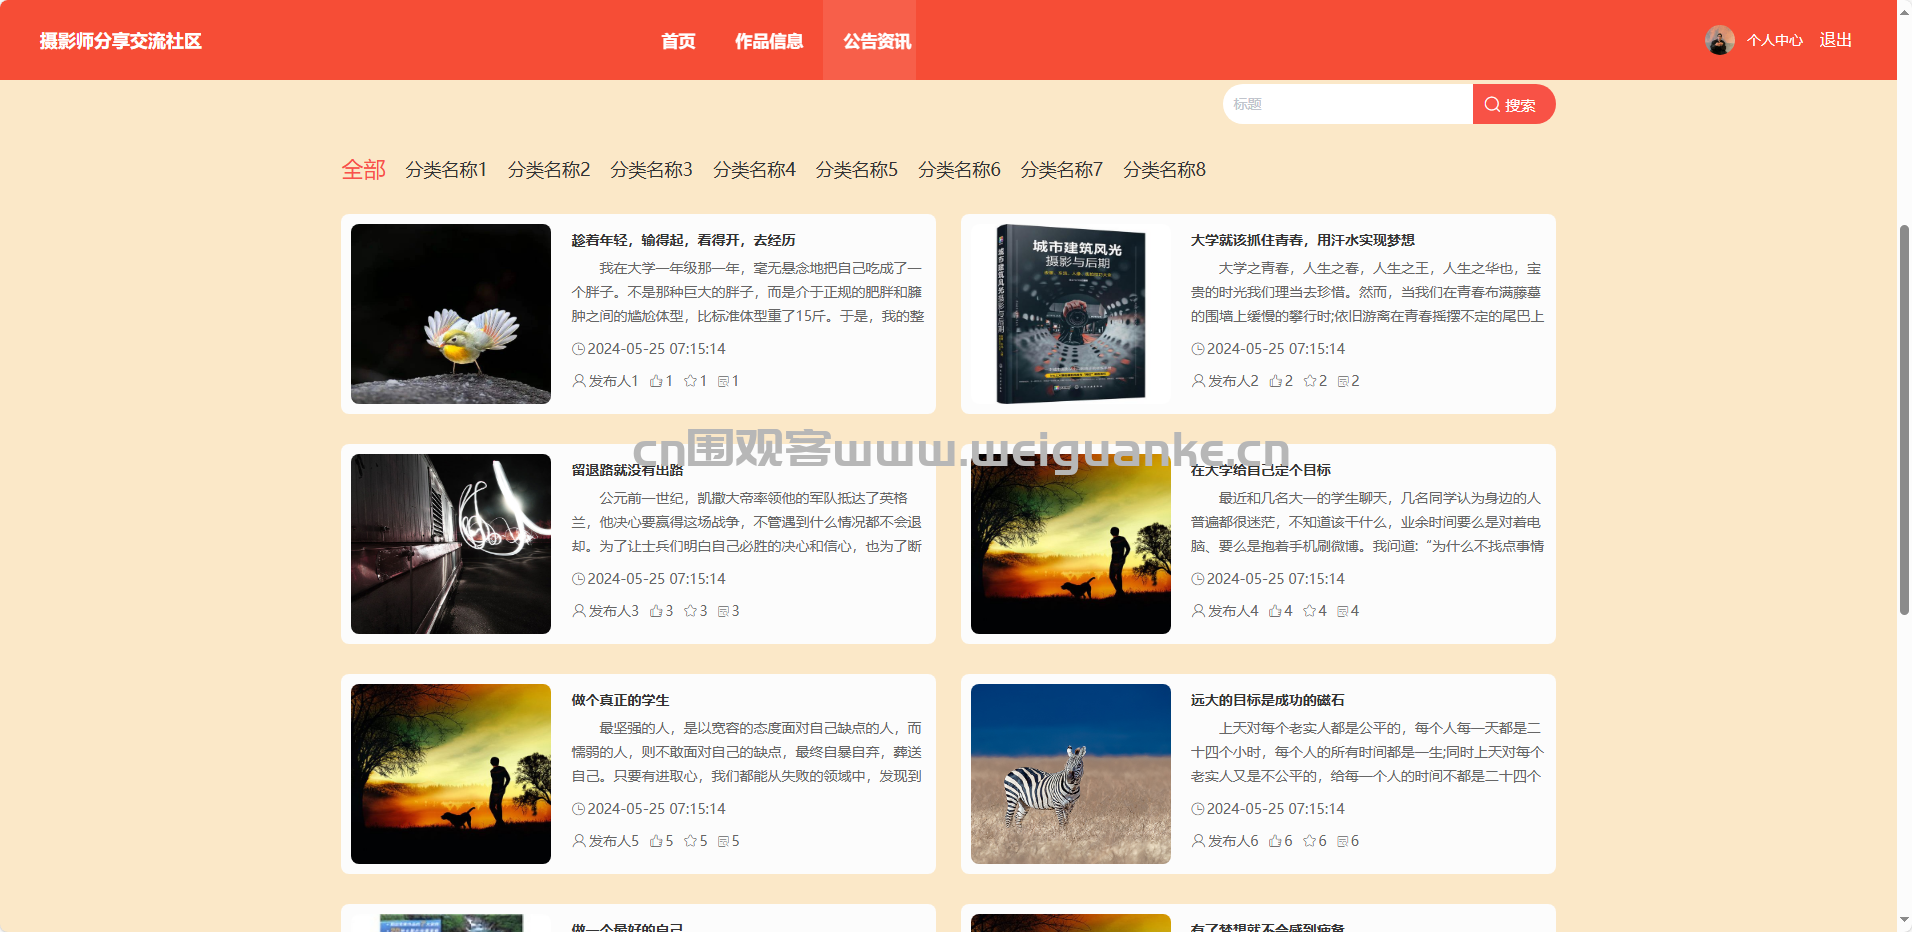
Task: Click the user icon beside 发布人3
Action: [x=579, y=611]
